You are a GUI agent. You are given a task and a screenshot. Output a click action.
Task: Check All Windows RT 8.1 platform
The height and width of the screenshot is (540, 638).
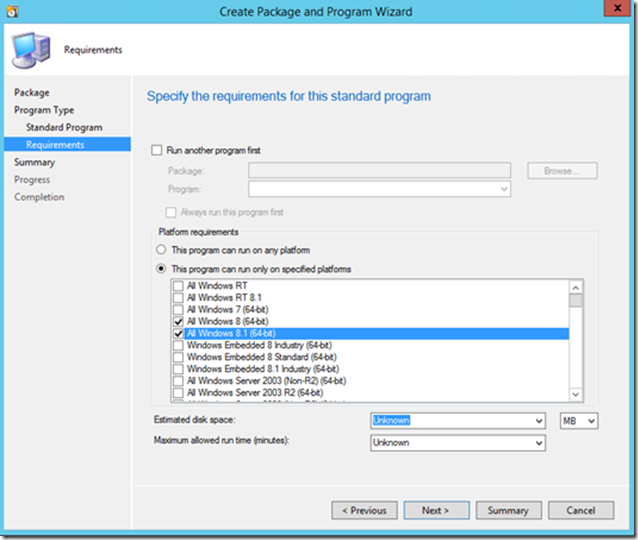tap(178, 297)
